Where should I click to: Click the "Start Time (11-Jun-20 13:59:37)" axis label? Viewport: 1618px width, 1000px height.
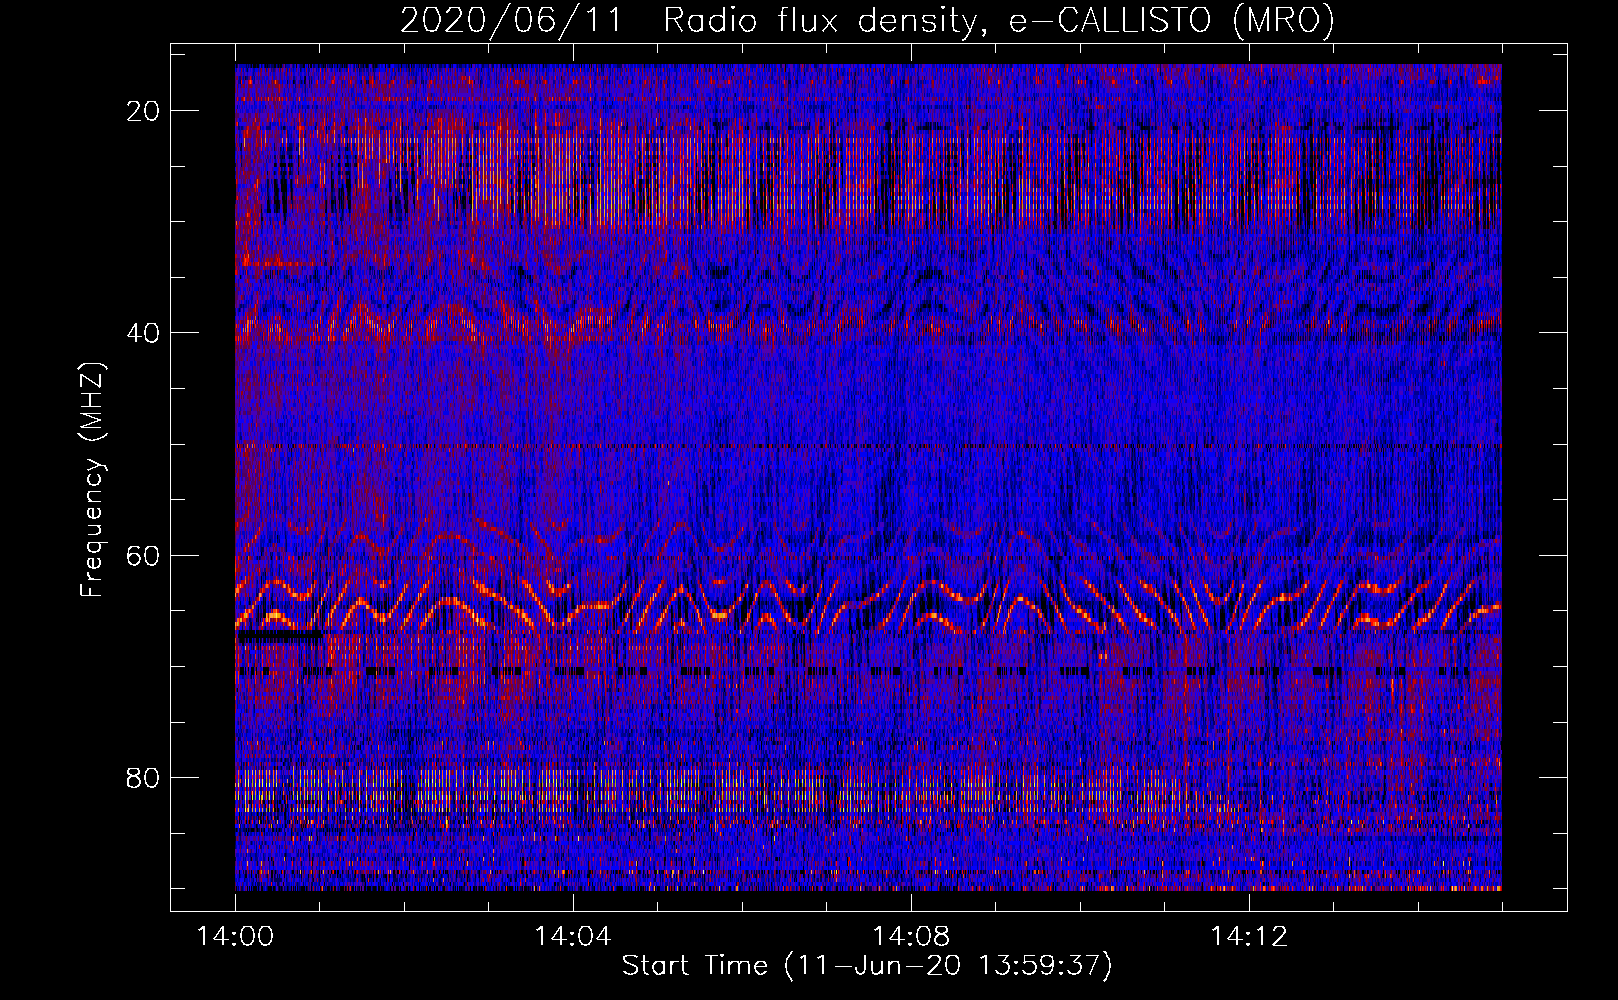[867, 965]
